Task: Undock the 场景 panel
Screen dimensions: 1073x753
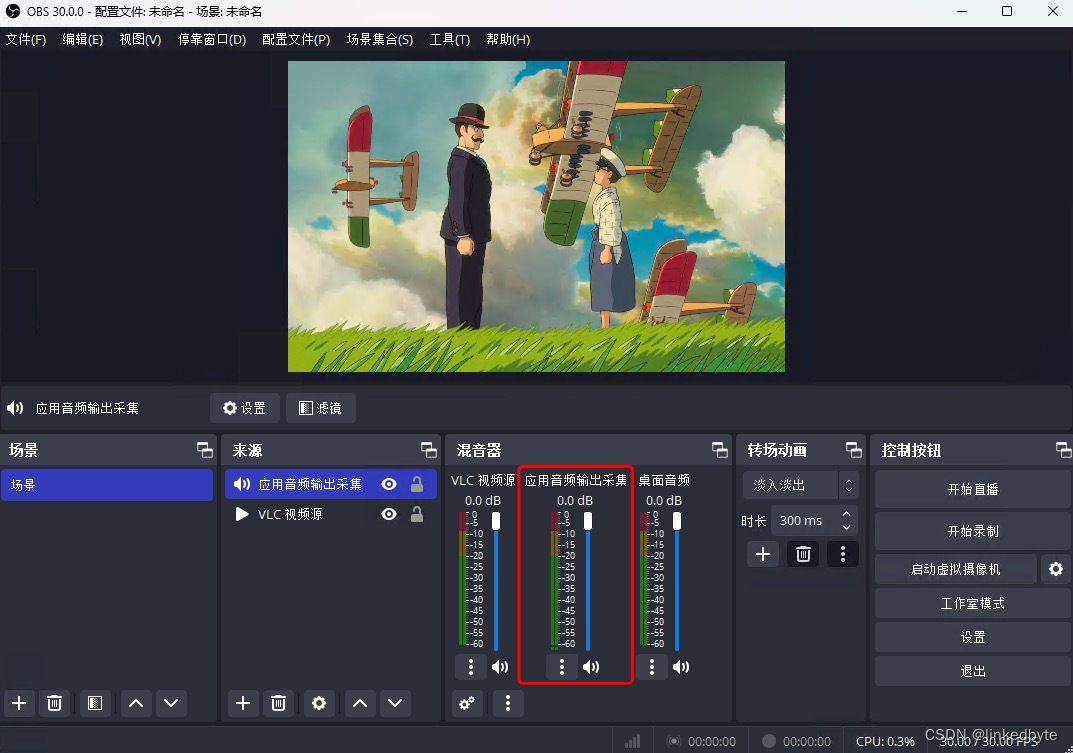Action: coord(205,450)
